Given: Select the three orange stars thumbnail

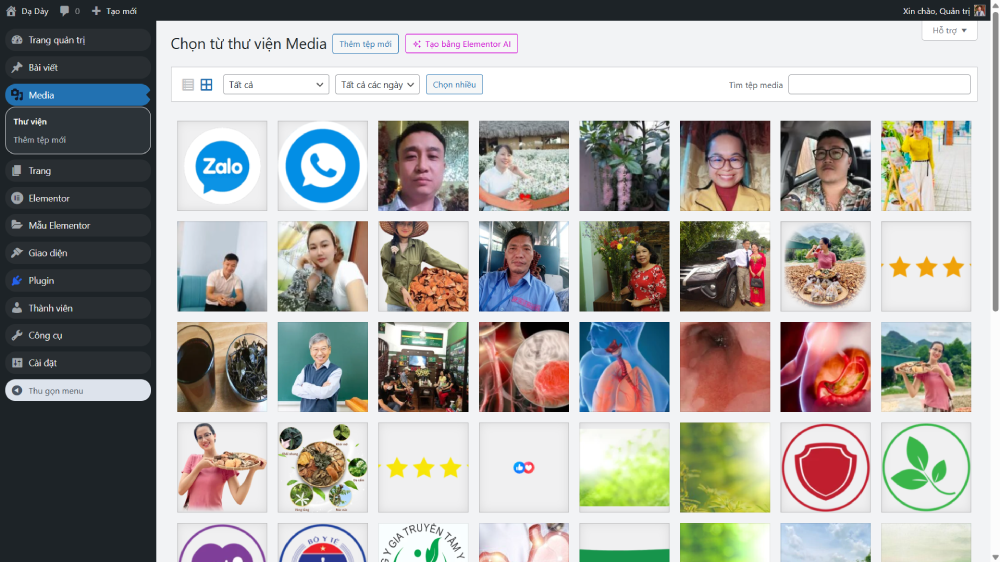Looking at the screenshot, I should click(x=926, y=267).
